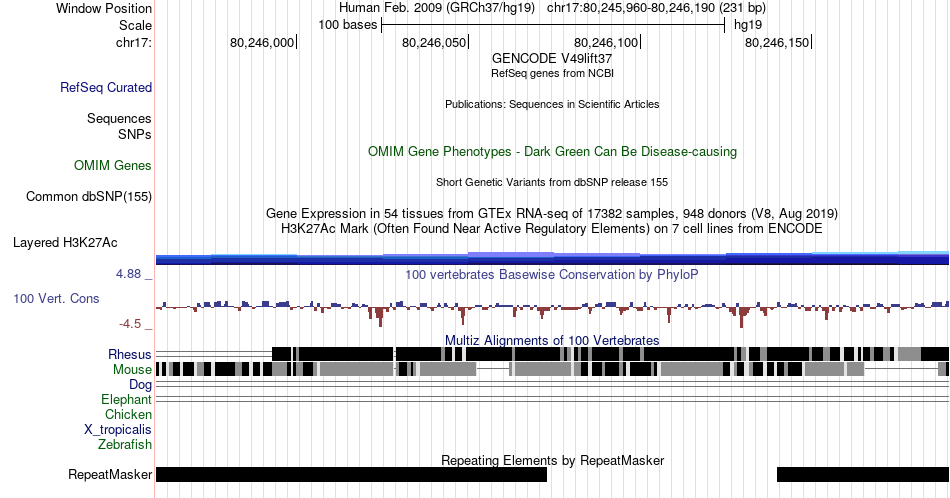Viewport: 950px width, 498px height.
Task: Click the 80,246,000 ruler position
Action: click(262, 42)
